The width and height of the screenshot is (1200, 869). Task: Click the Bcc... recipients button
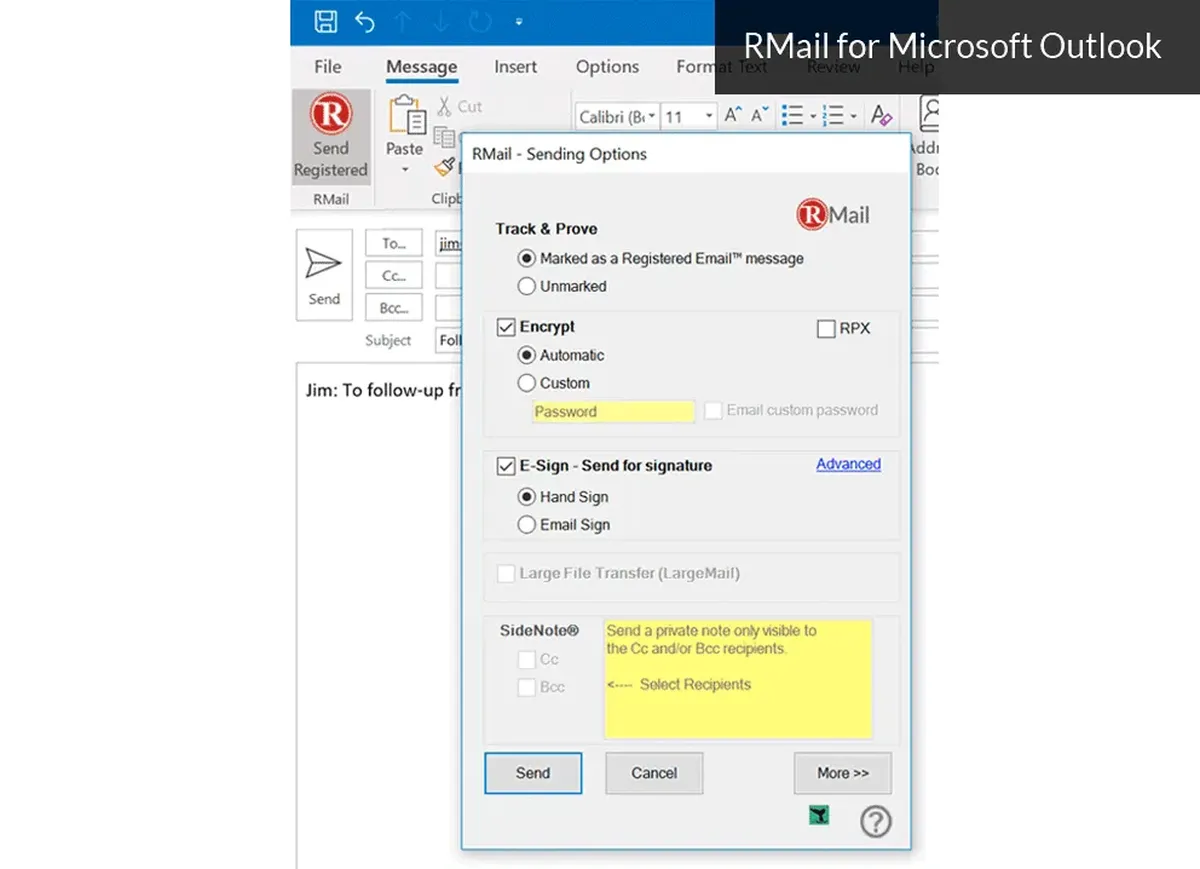394,307
